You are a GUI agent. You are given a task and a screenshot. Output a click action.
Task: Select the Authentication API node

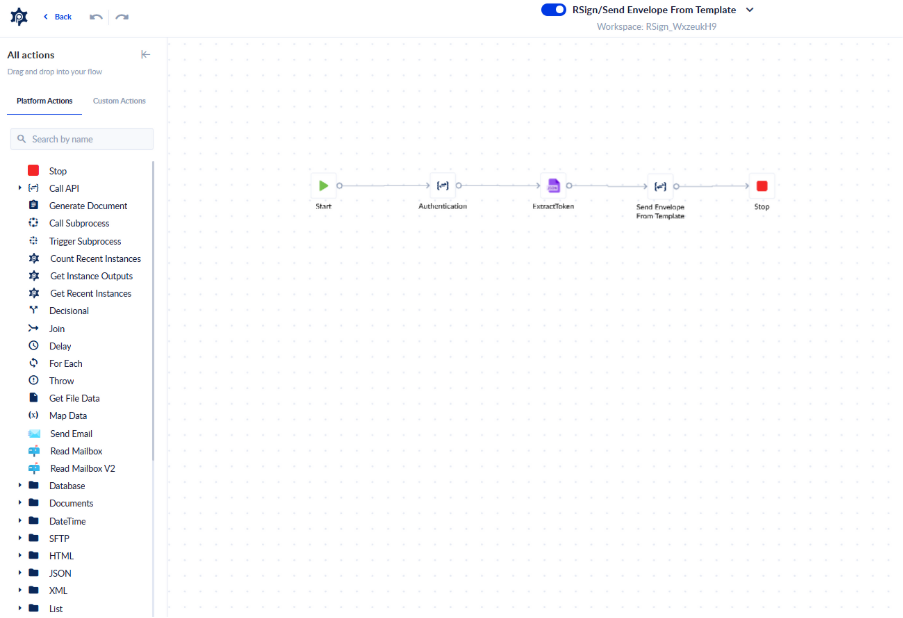tap(442, 185)
